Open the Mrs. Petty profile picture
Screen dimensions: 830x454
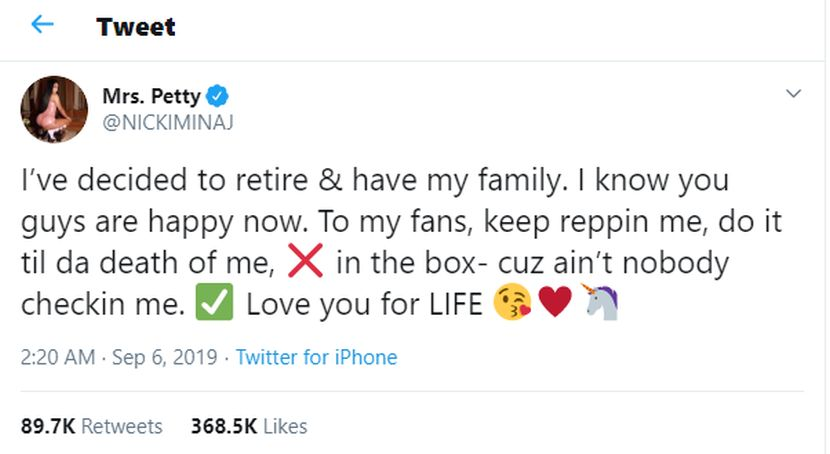54,109
